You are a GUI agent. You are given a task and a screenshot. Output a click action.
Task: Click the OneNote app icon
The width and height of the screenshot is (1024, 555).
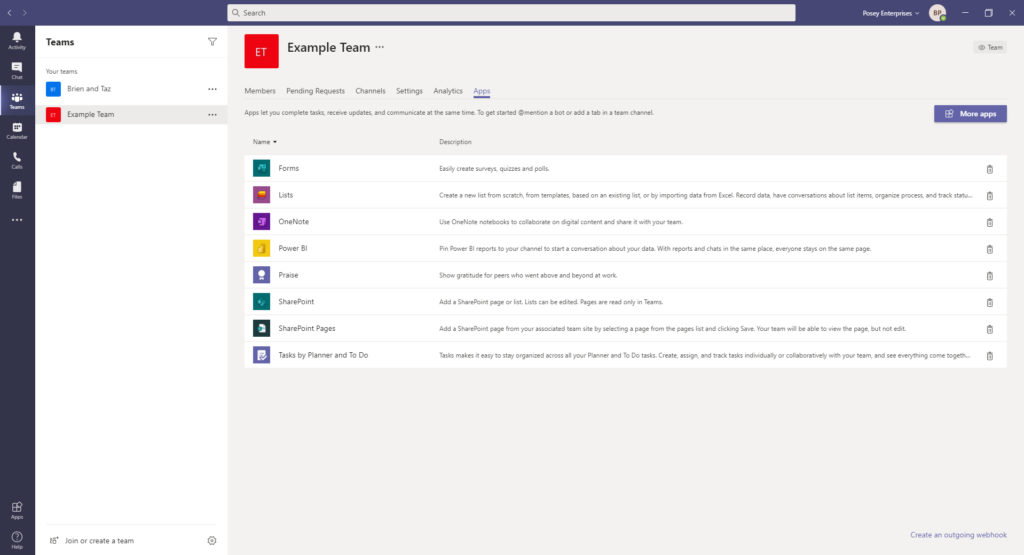coord(261,221)
